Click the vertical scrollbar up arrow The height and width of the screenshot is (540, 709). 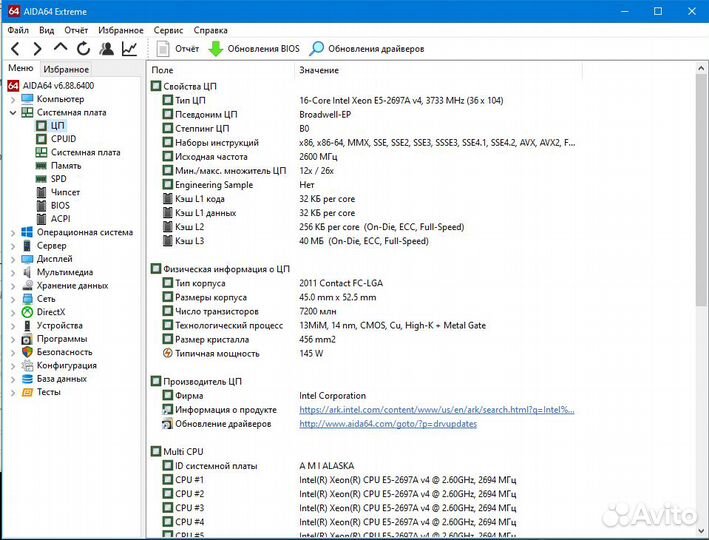coord(701,68)
